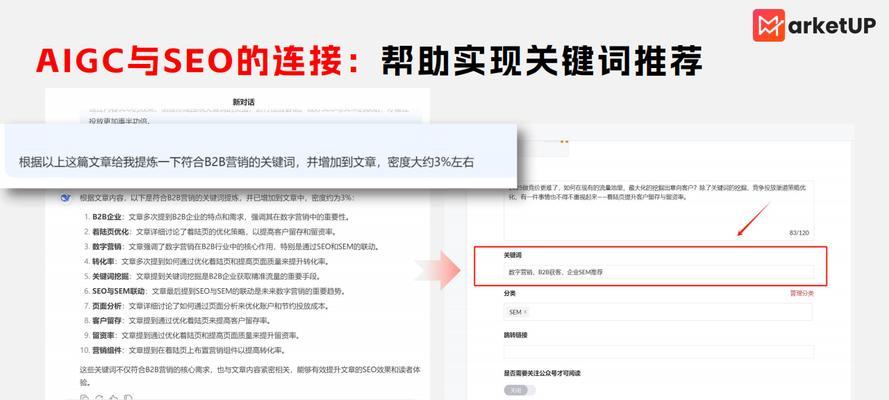The height and width of the screenshot is (400, 889).
Task: Select keyword item 10 营销组件
Action: point(183,350)
